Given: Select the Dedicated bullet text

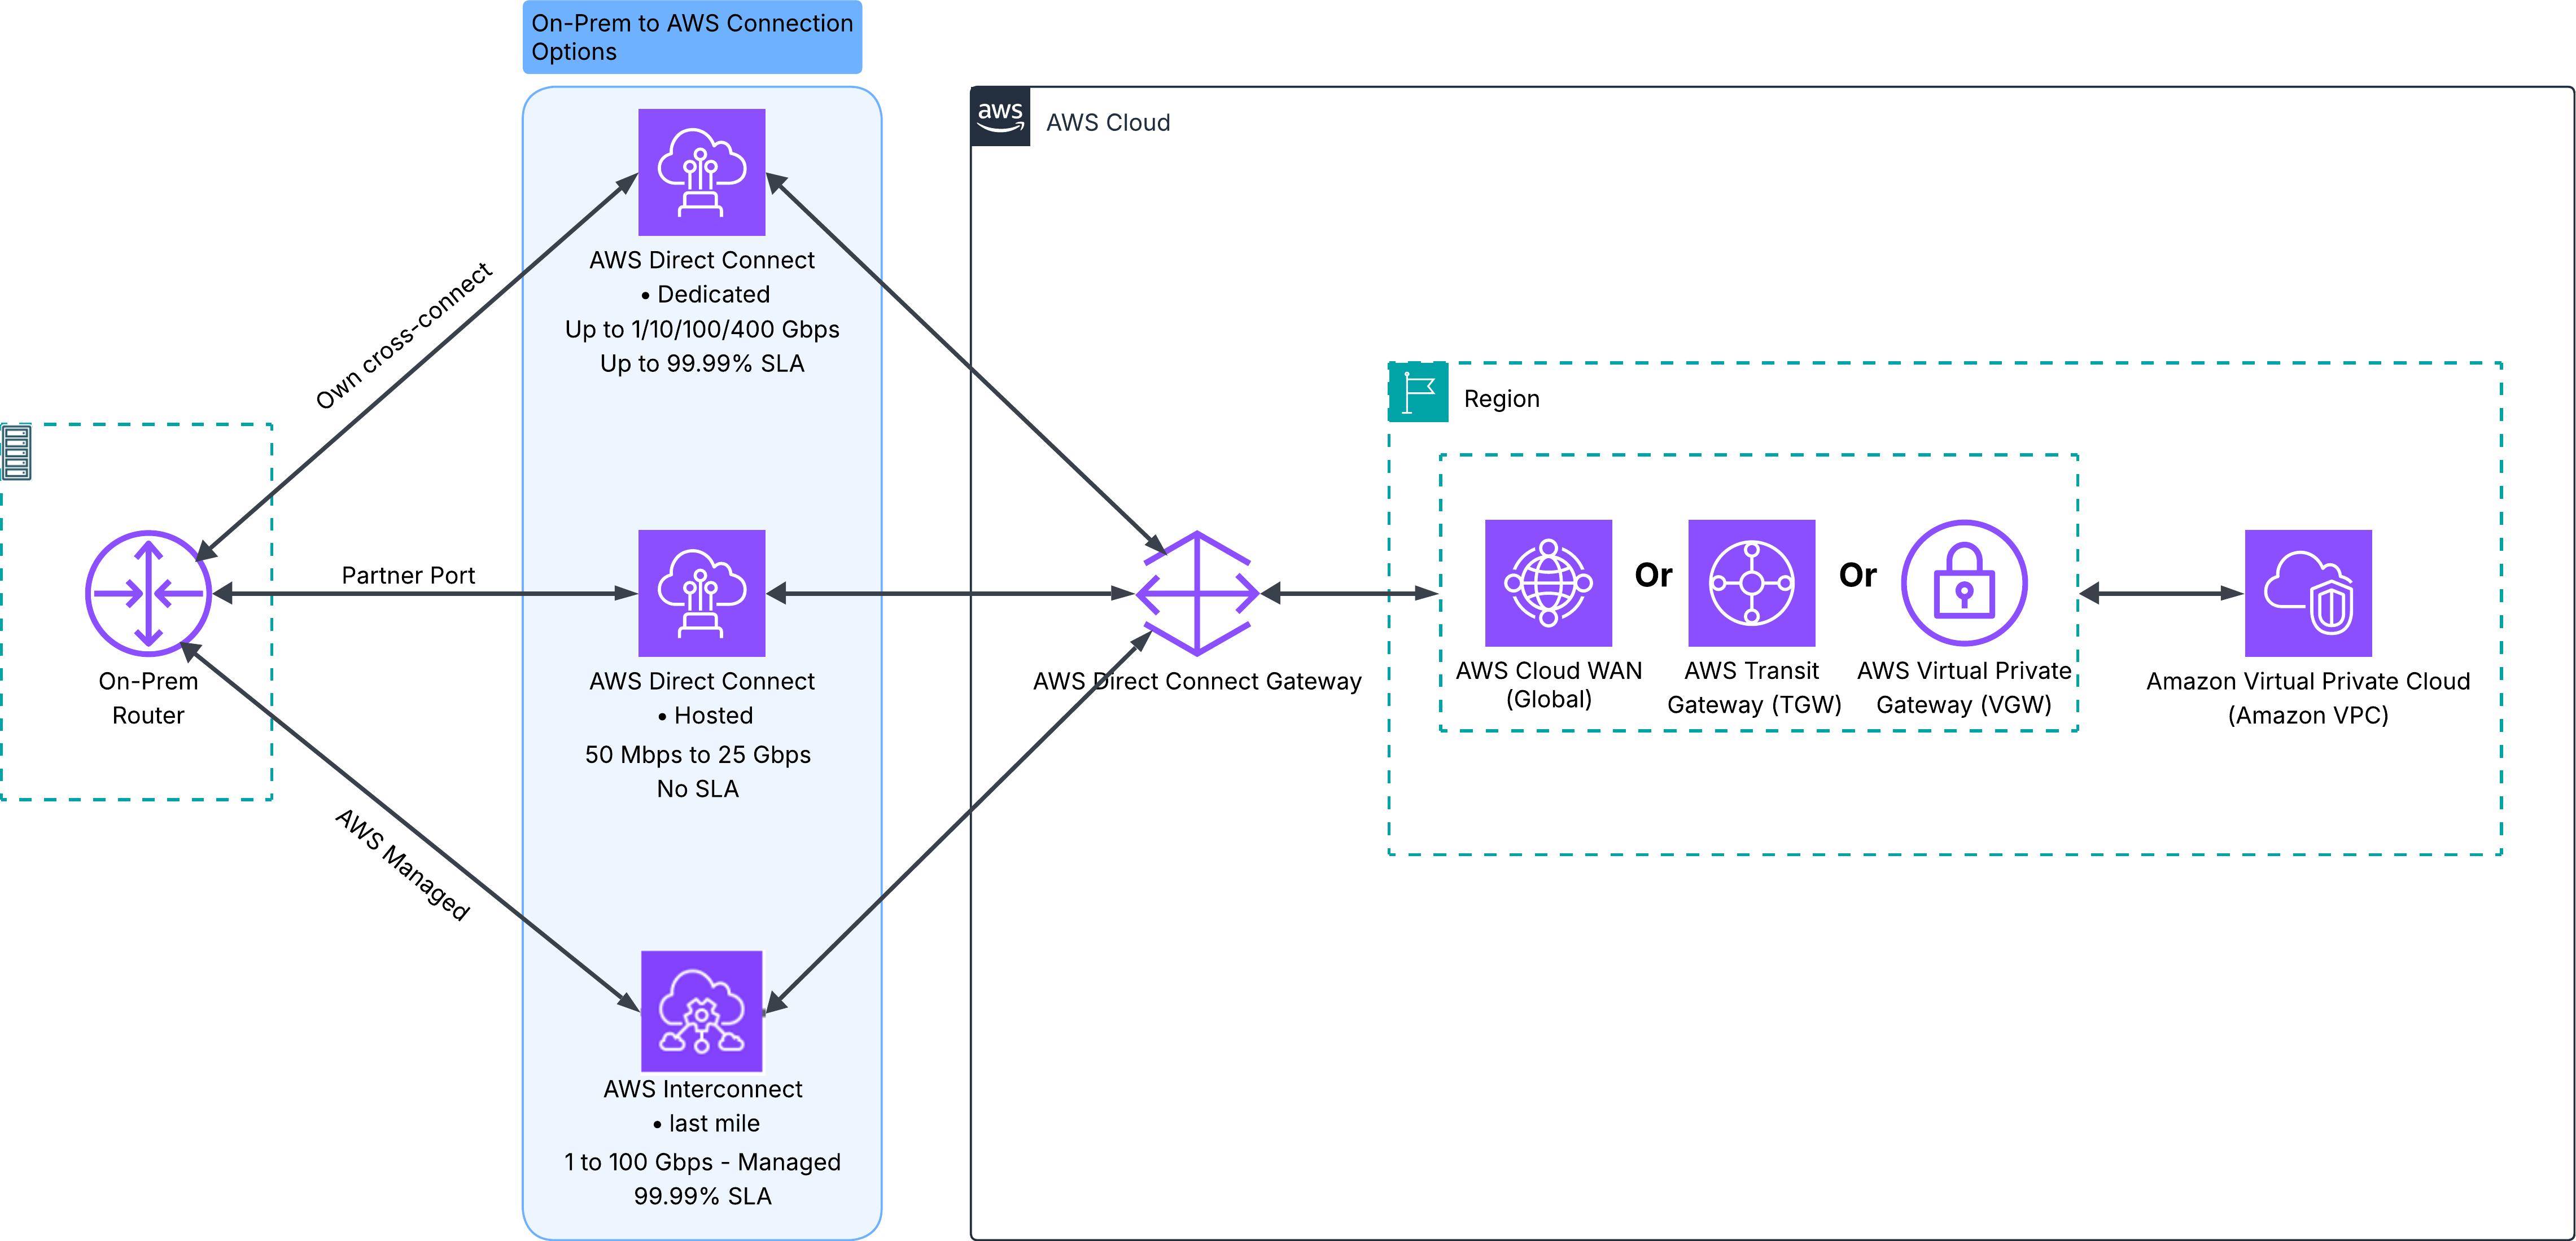Looking at the screenshot, I should pyautogui.click(x=705, y=294).
